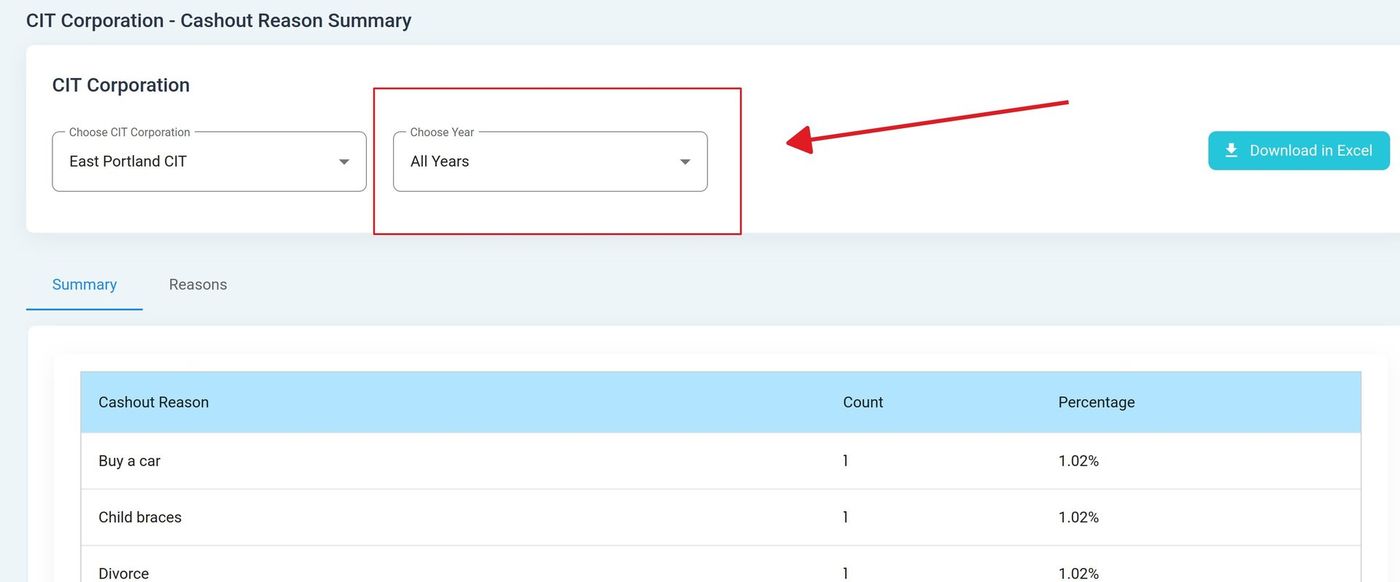Click the Cashout Reason column header

click(154, 402)
